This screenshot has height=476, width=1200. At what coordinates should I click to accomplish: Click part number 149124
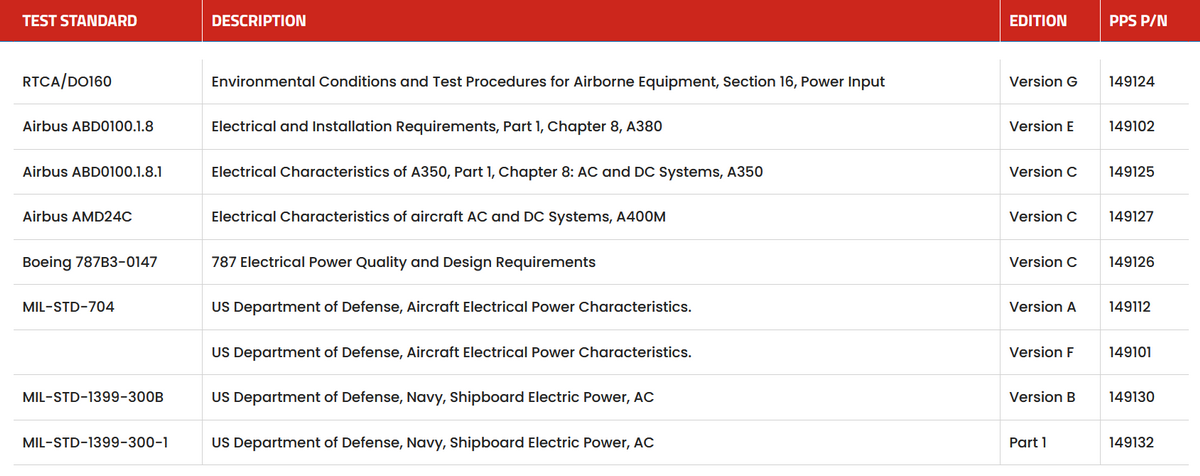coord(1132,82)
